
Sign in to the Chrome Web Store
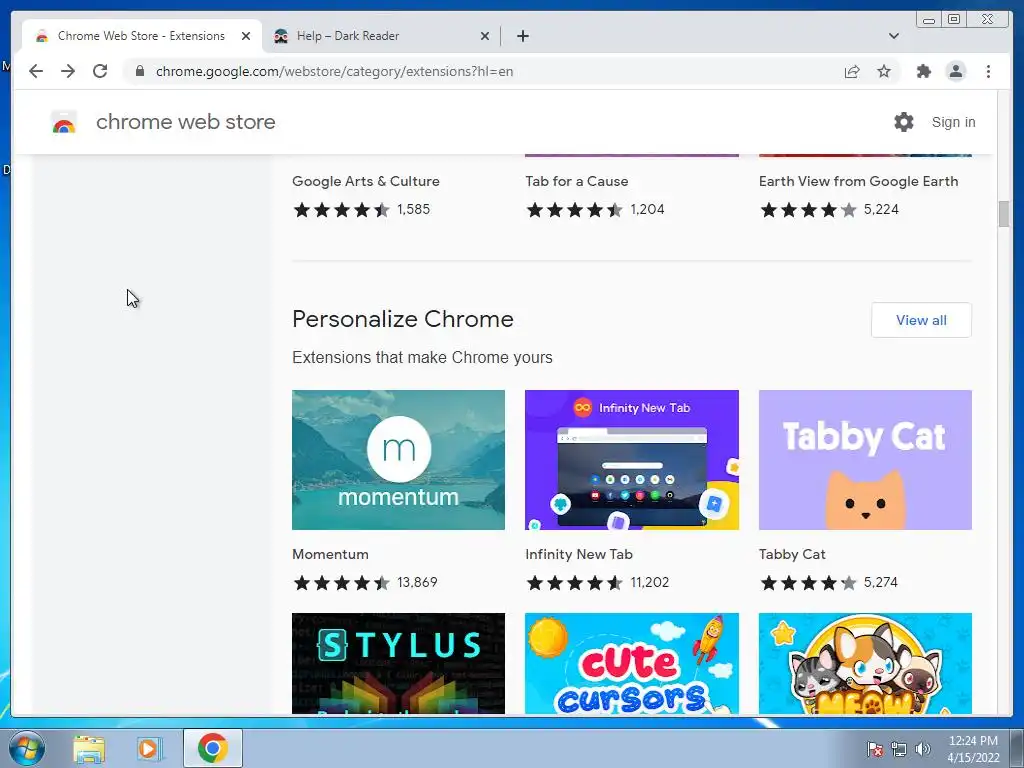click(x=953, y=122)
